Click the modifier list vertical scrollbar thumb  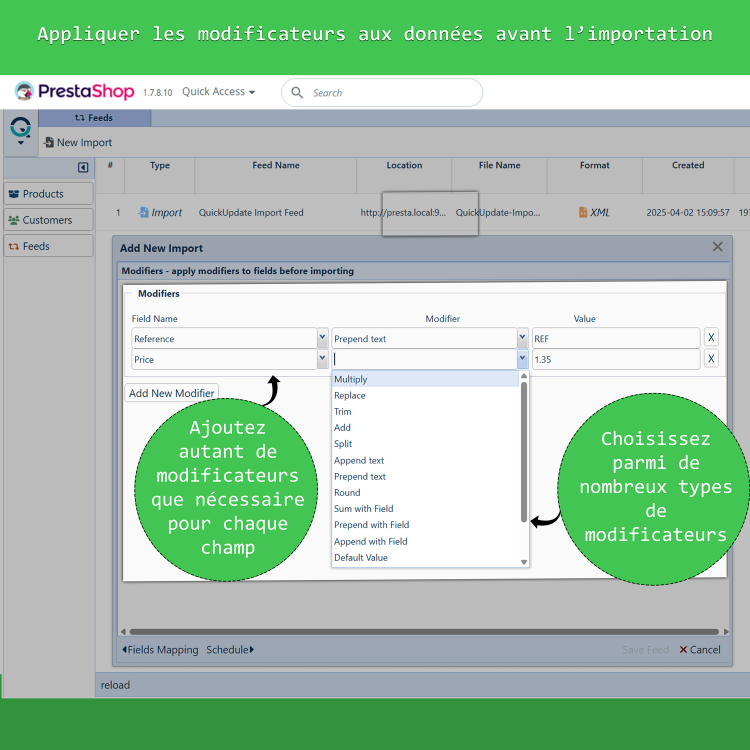pyautogui.click(x=524, y=452)
